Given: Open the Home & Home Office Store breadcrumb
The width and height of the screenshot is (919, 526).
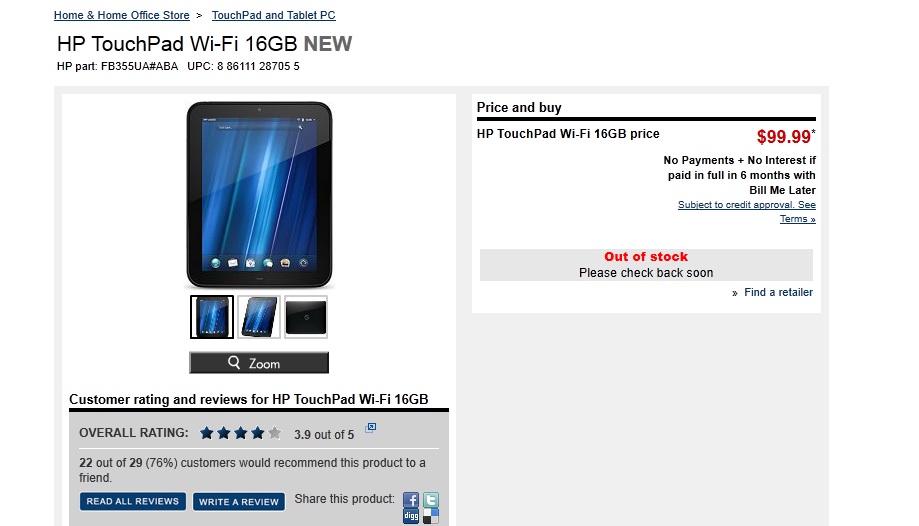Looking at the screenshot, I should point(122,15).
